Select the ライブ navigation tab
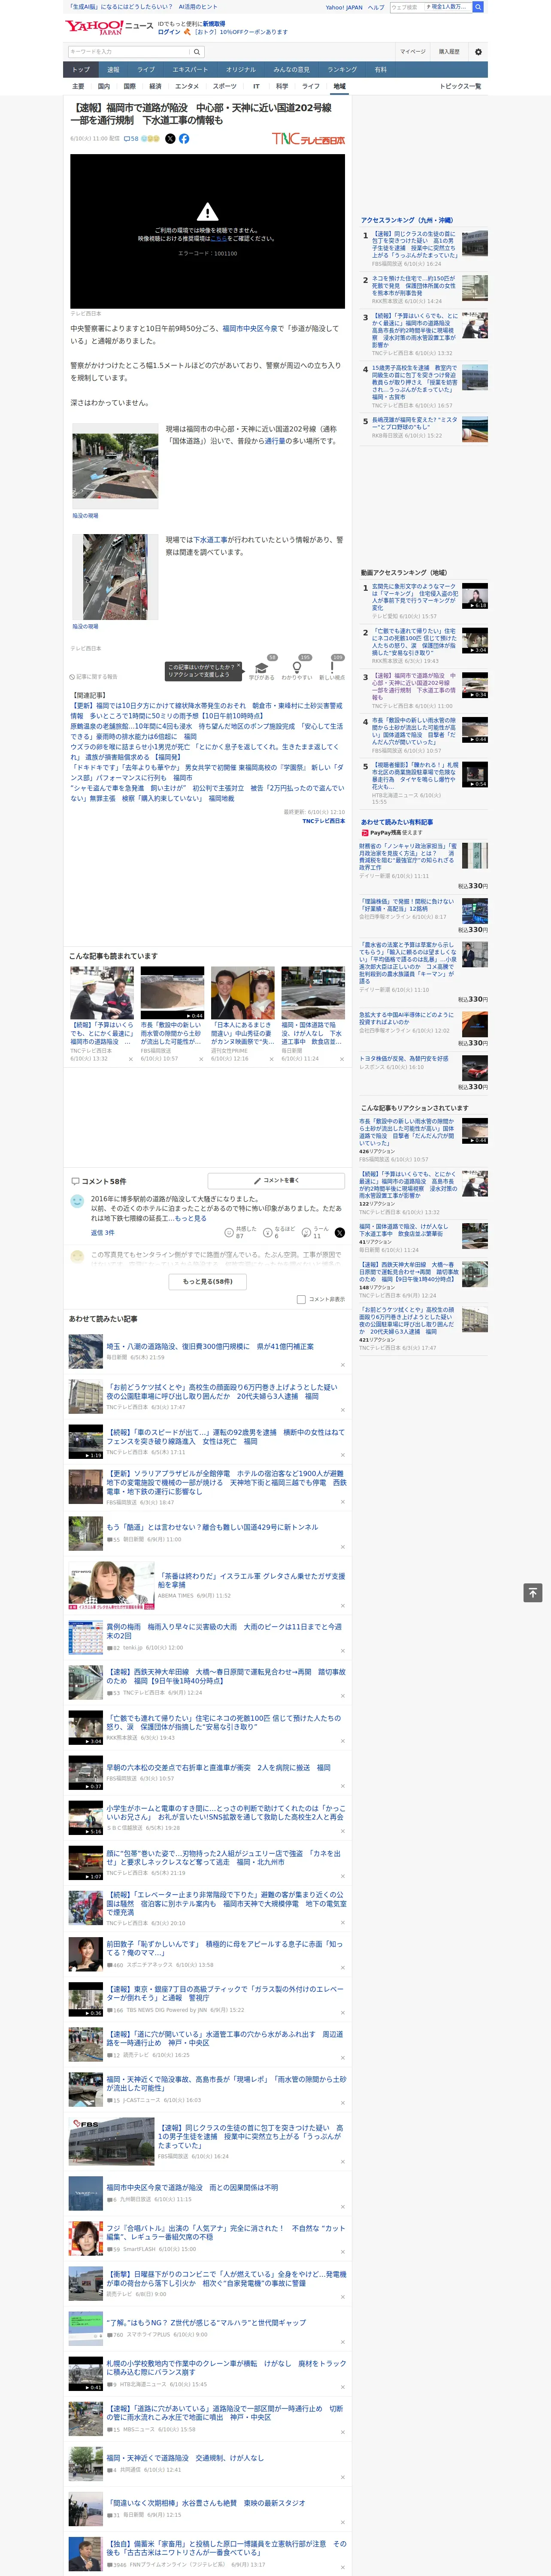Image resolution: width=551 pixels, height=2576 pixels. 146,69
